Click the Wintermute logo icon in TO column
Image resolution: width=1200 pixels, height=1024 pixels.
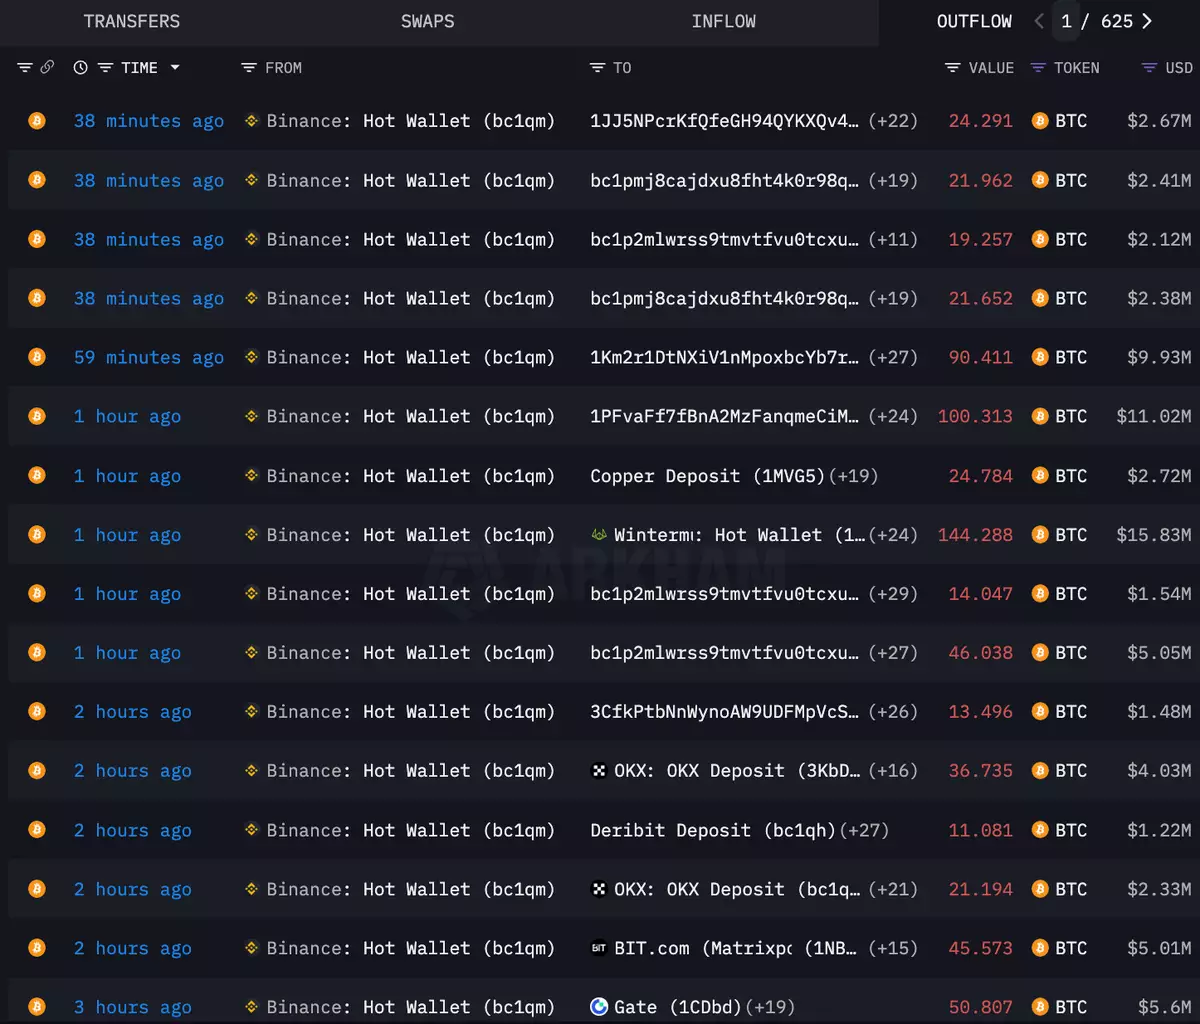pyautogui.click(x=599, y=535)
